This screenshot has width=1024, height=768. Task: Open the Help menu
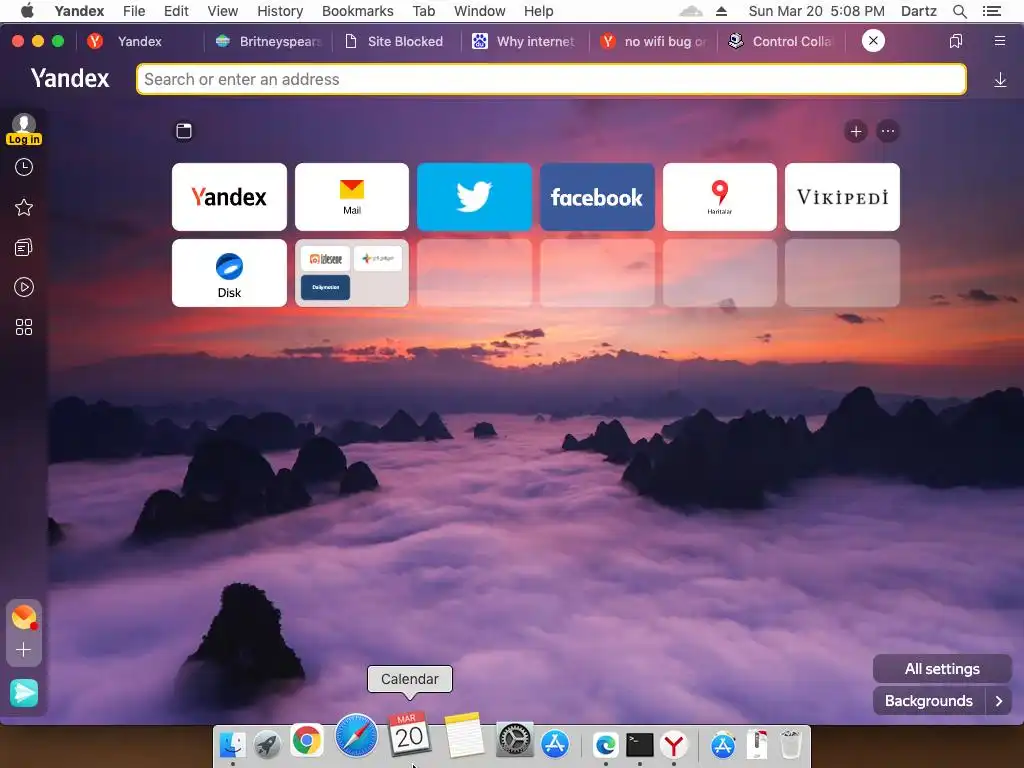click(538, 11)
